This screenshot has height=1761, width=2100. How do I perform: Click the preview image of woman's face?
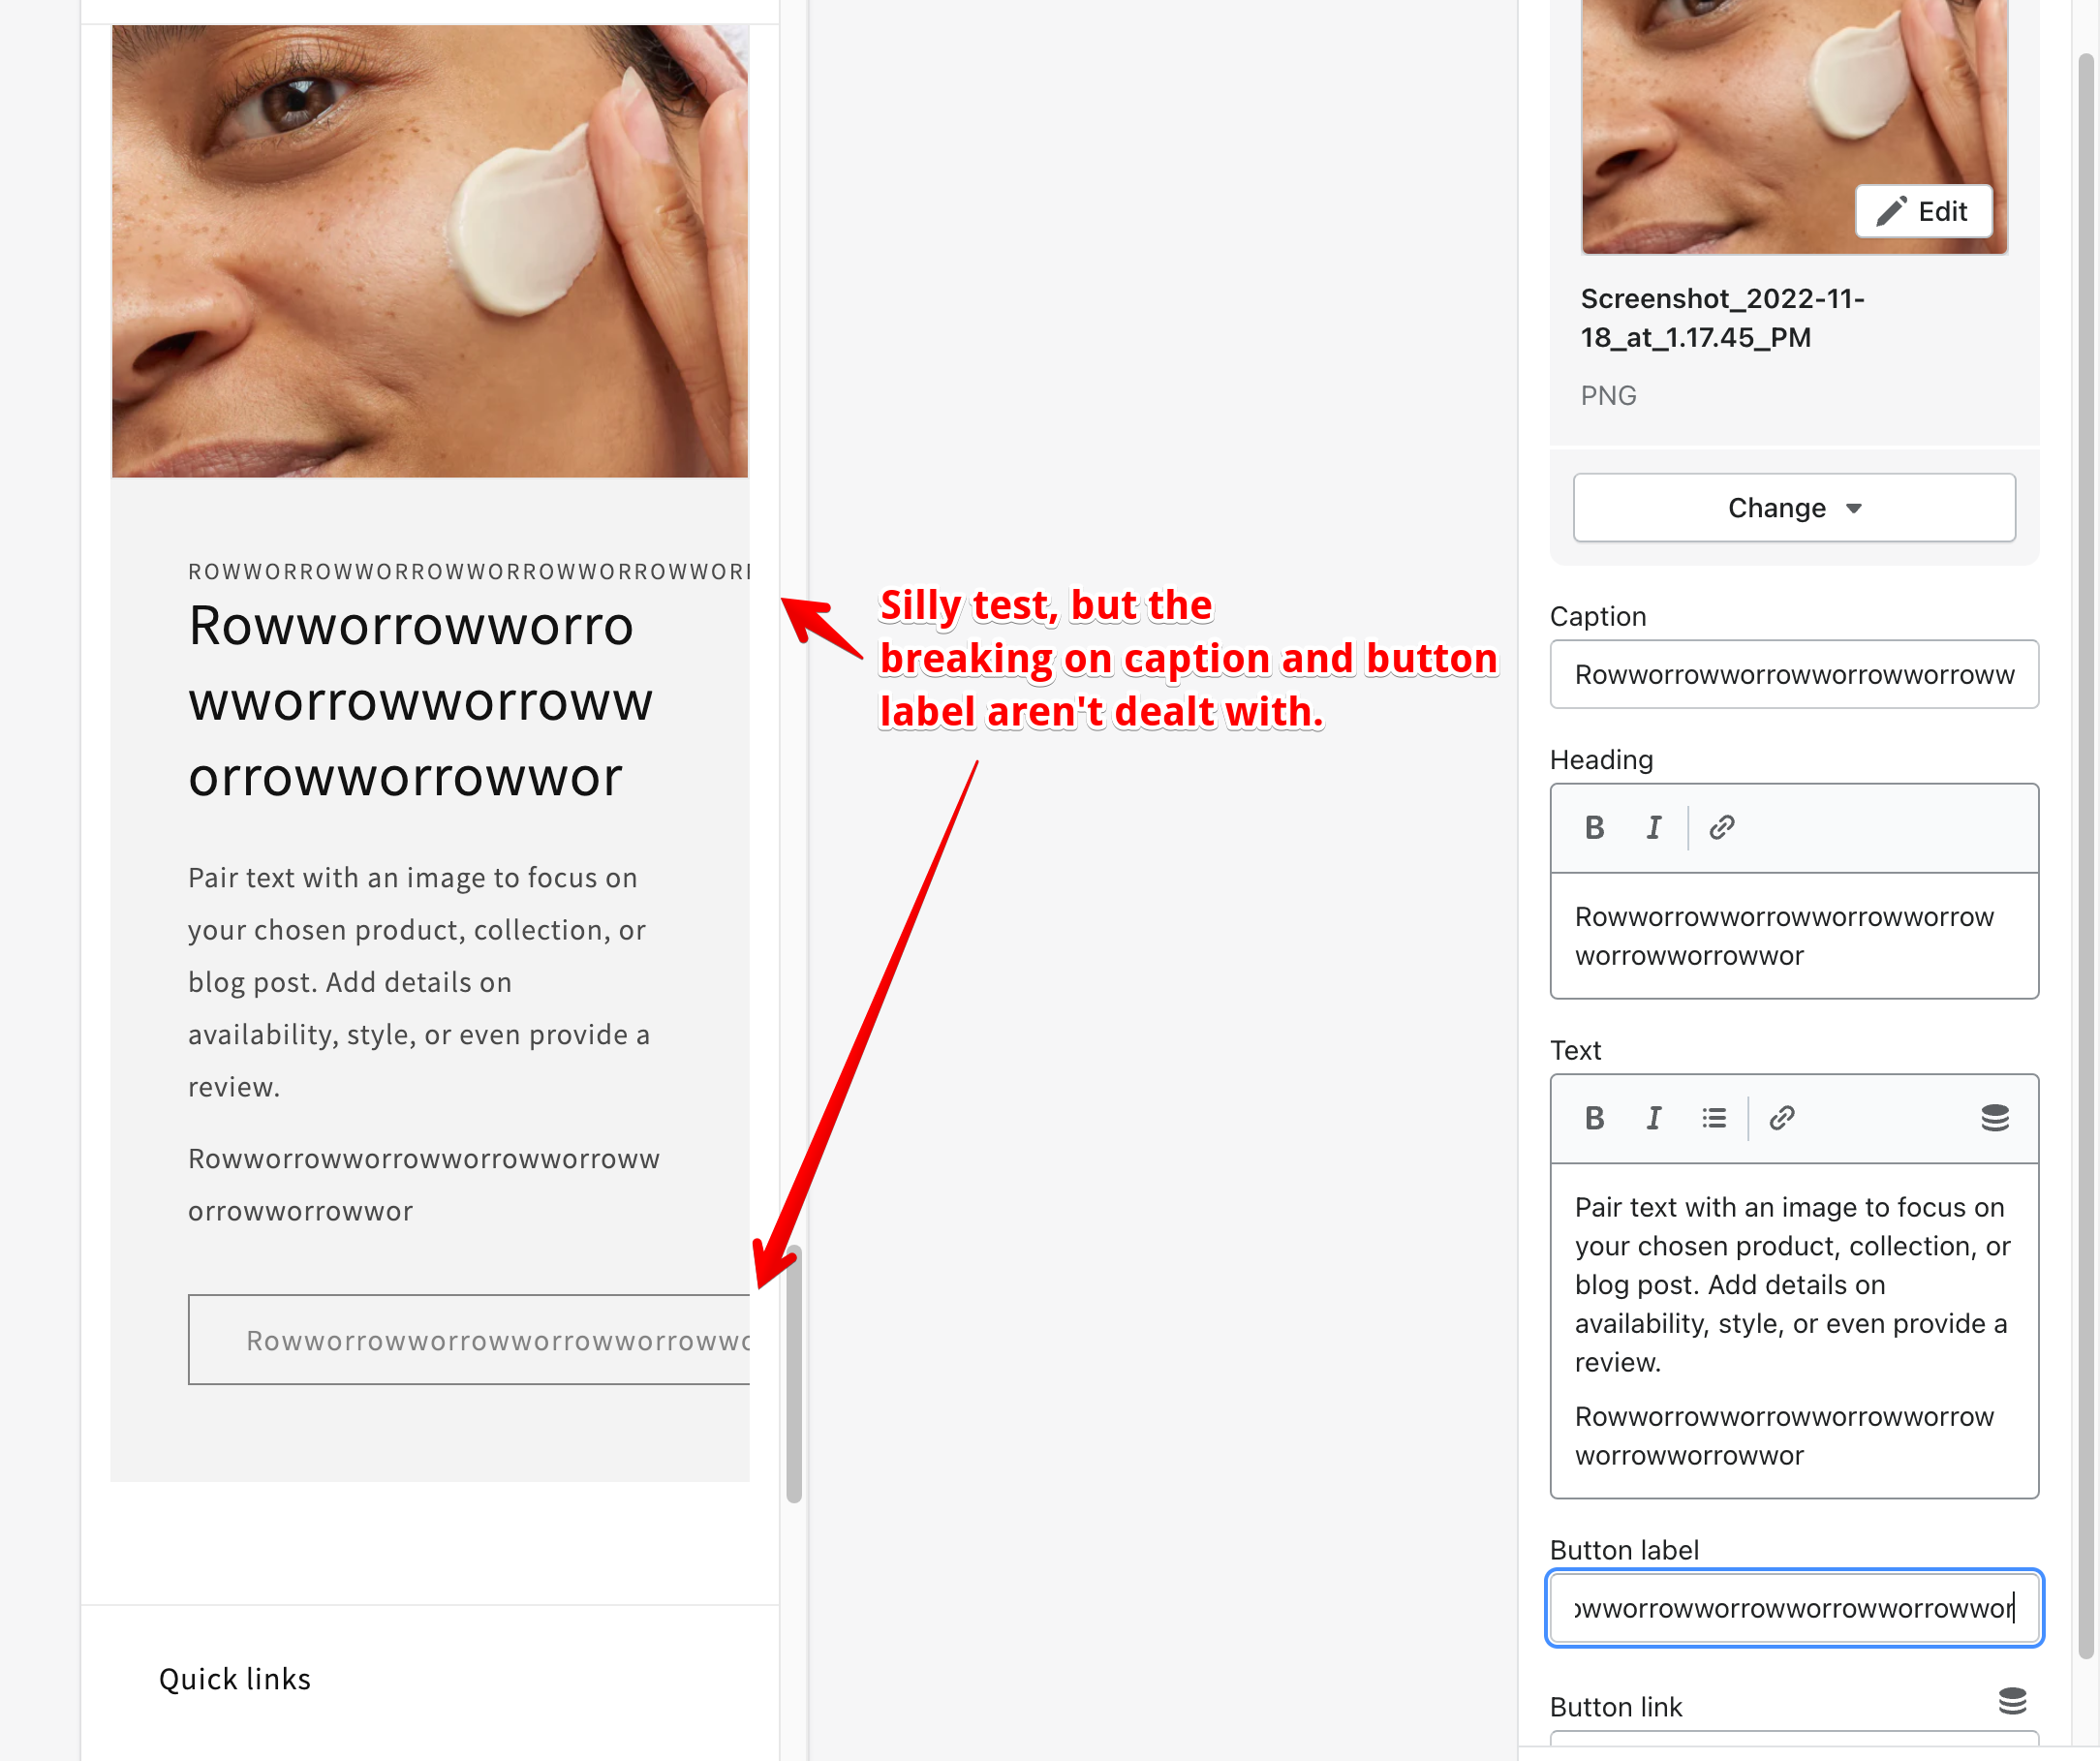point(430,250)
